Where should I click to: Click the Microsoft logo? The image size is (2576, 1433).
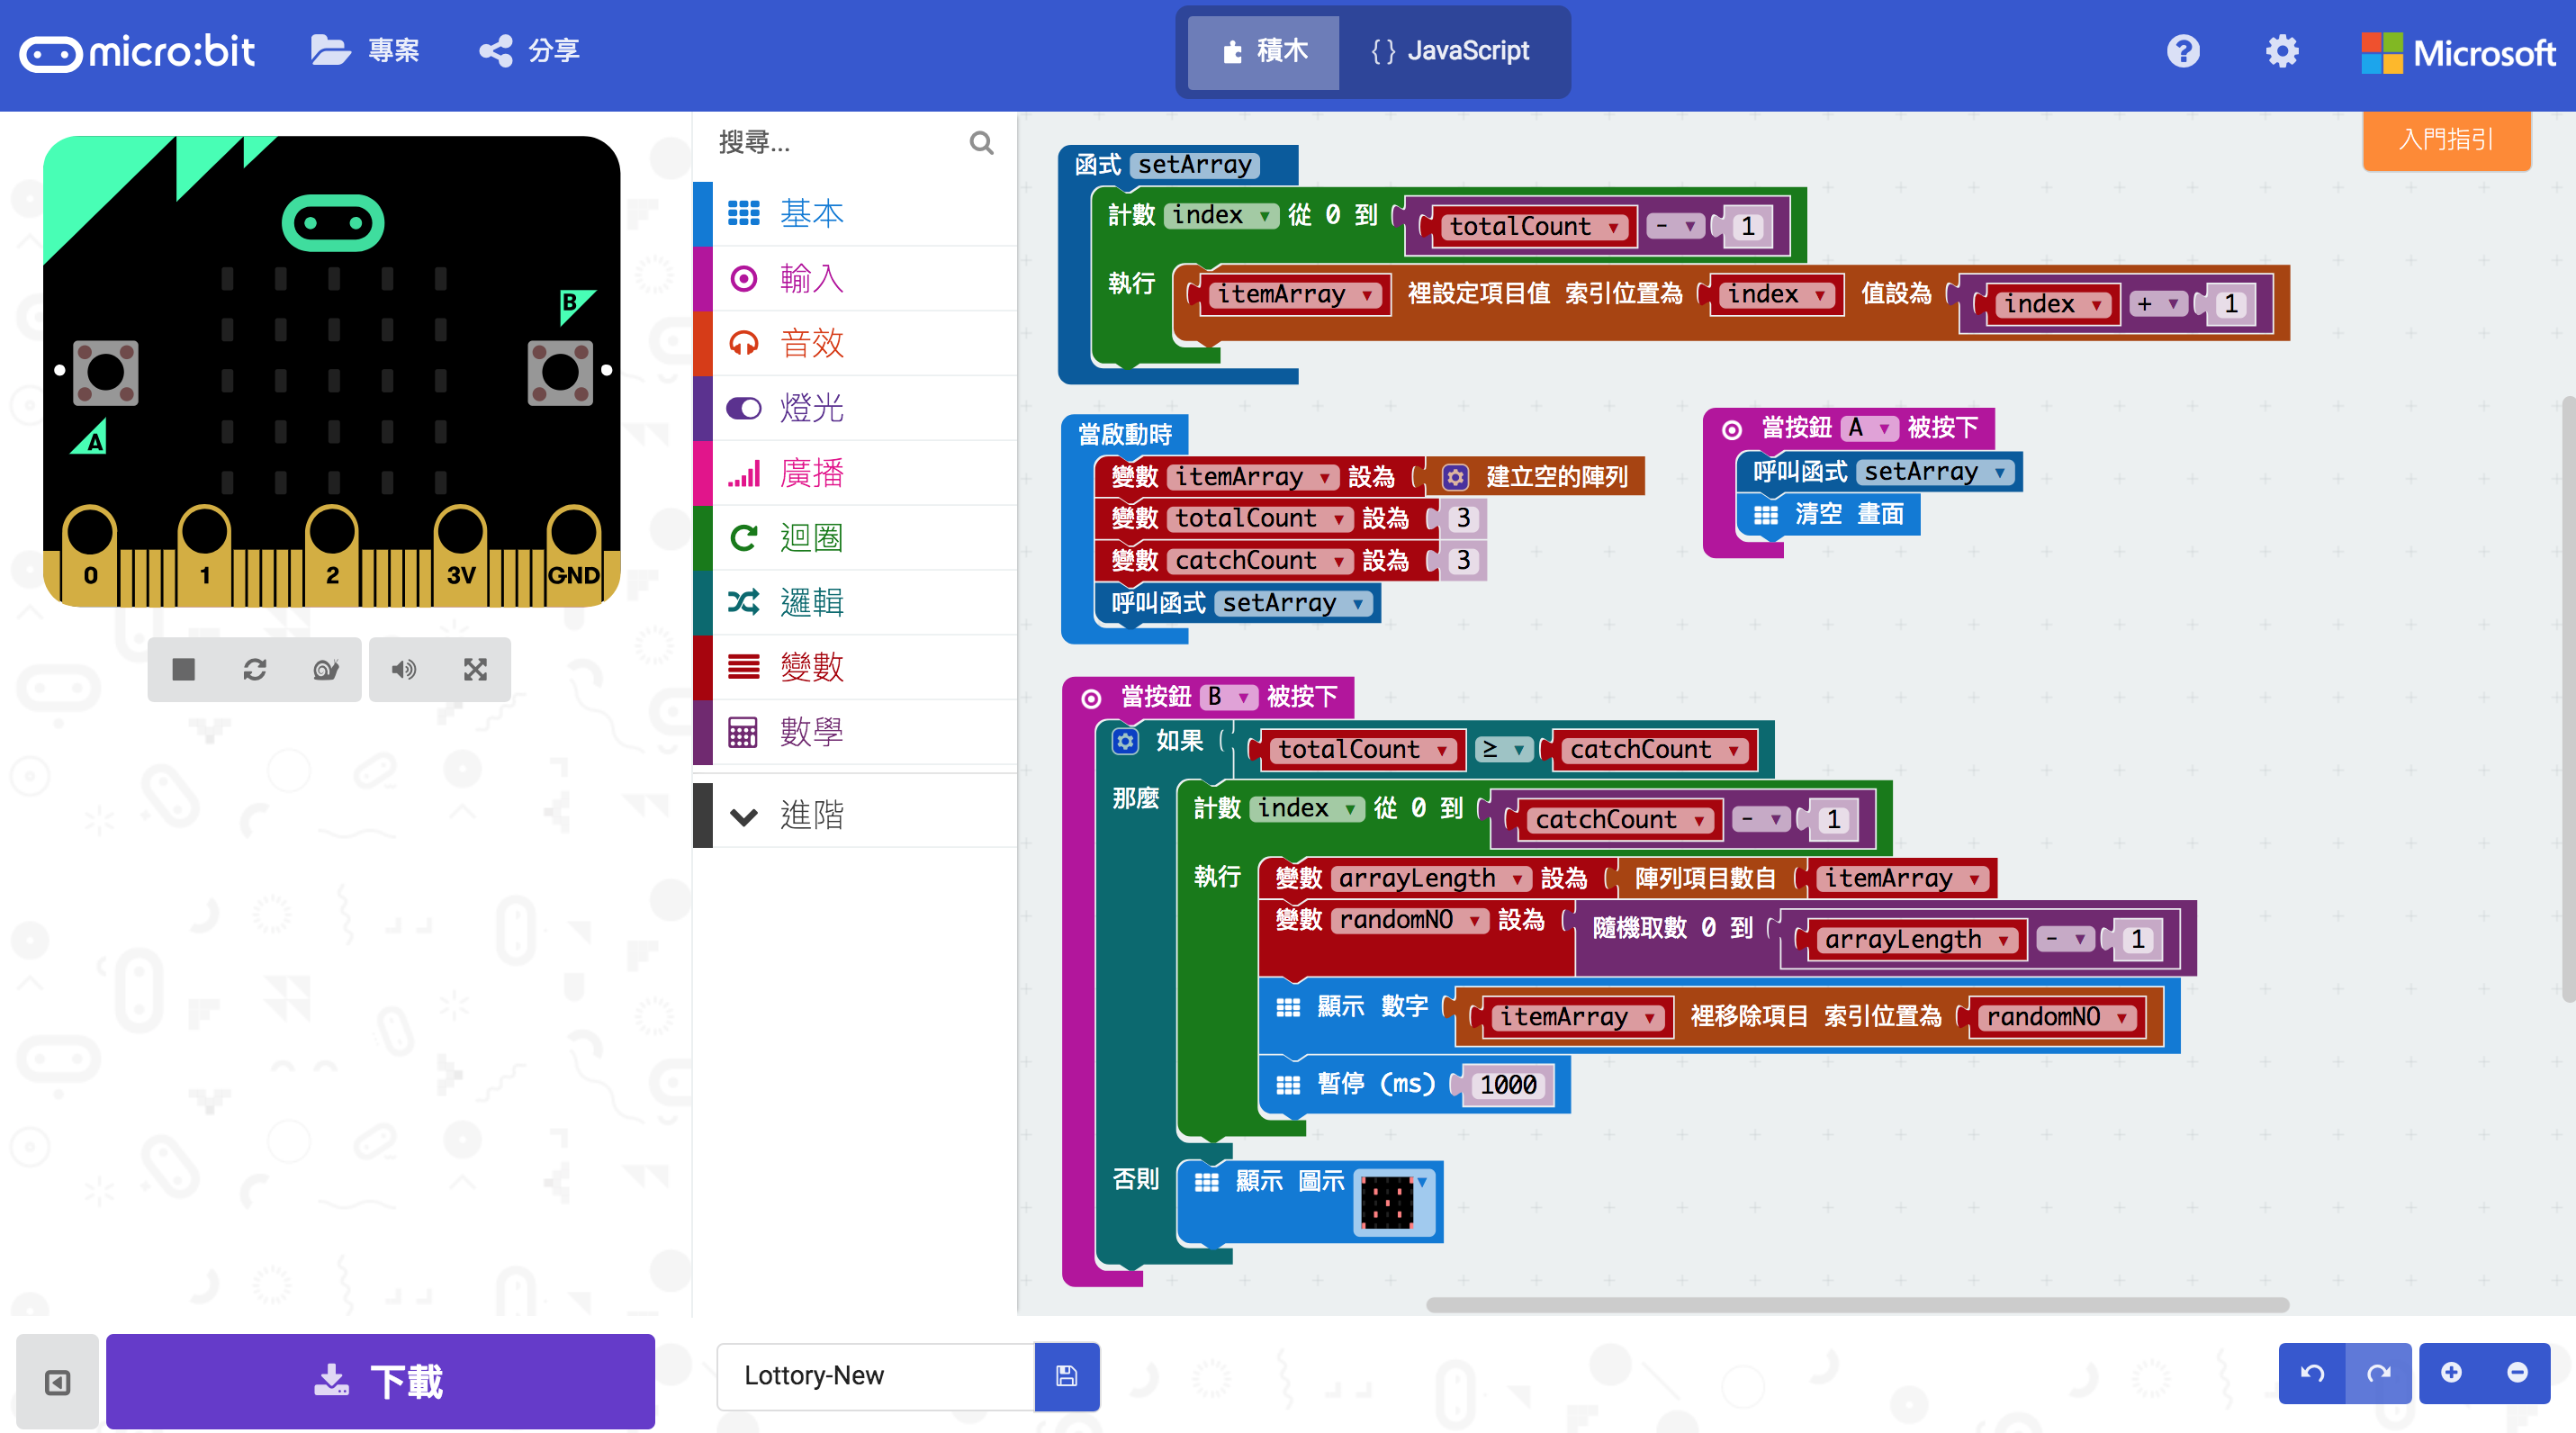click(x=2458, y=52)
